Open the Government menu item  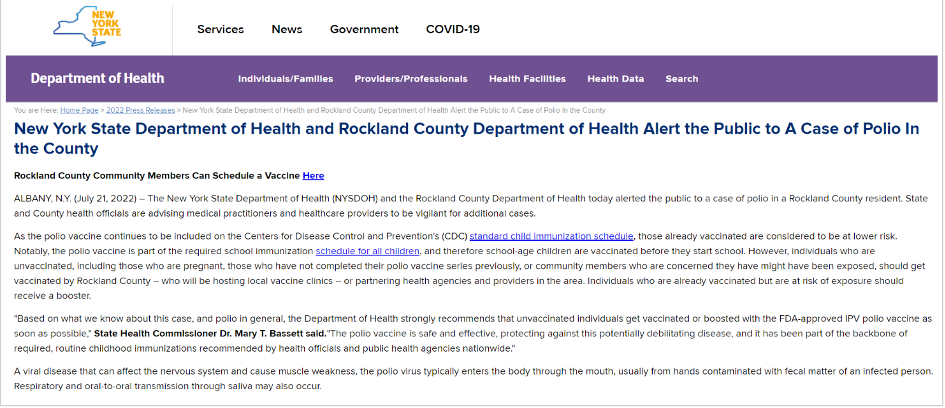(x=364, y=29)
